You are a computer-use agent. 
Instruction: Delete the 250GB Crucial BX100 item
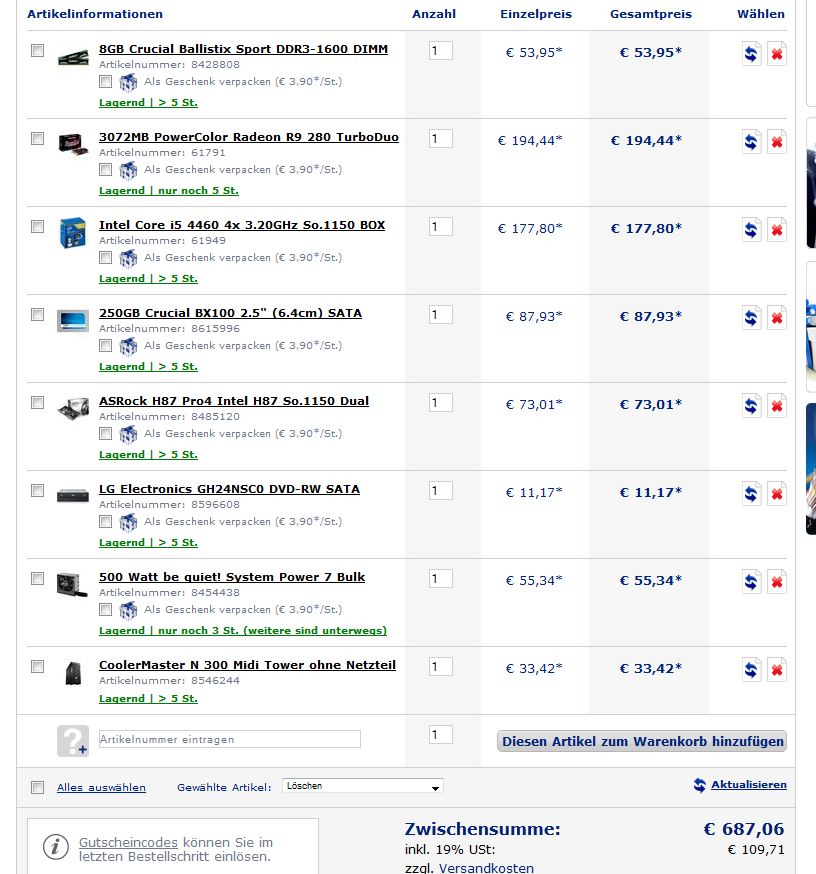tap(776, 318)
